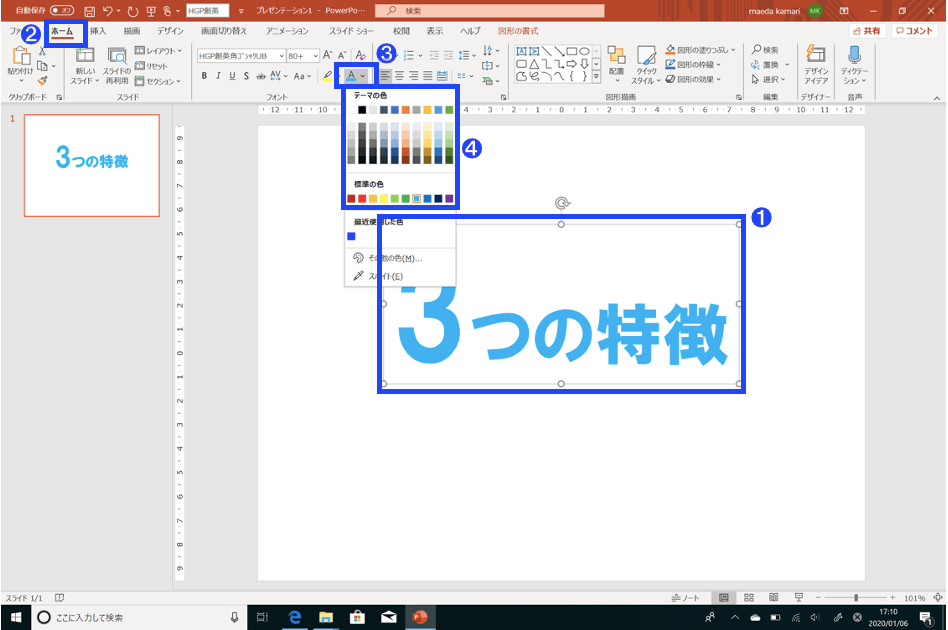
Task: Toggle Italic formatting
Action: click(x=218, y=76)
